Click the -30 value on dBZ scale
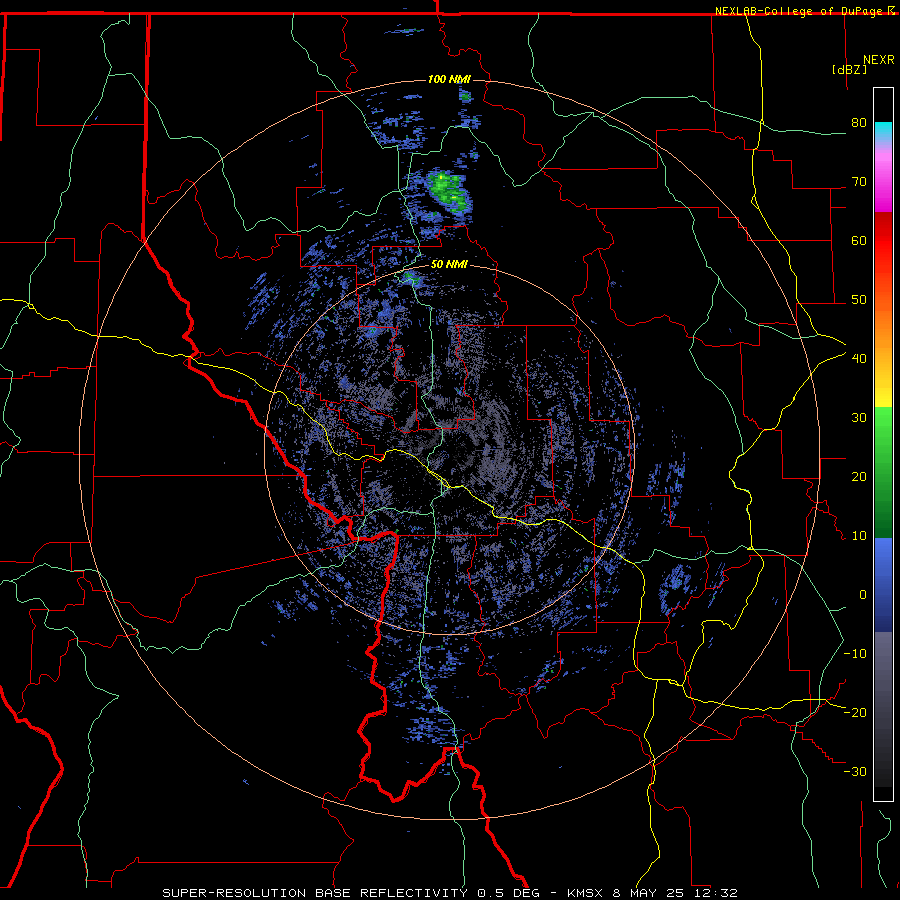Screen dimensions: 900x900 855,771
